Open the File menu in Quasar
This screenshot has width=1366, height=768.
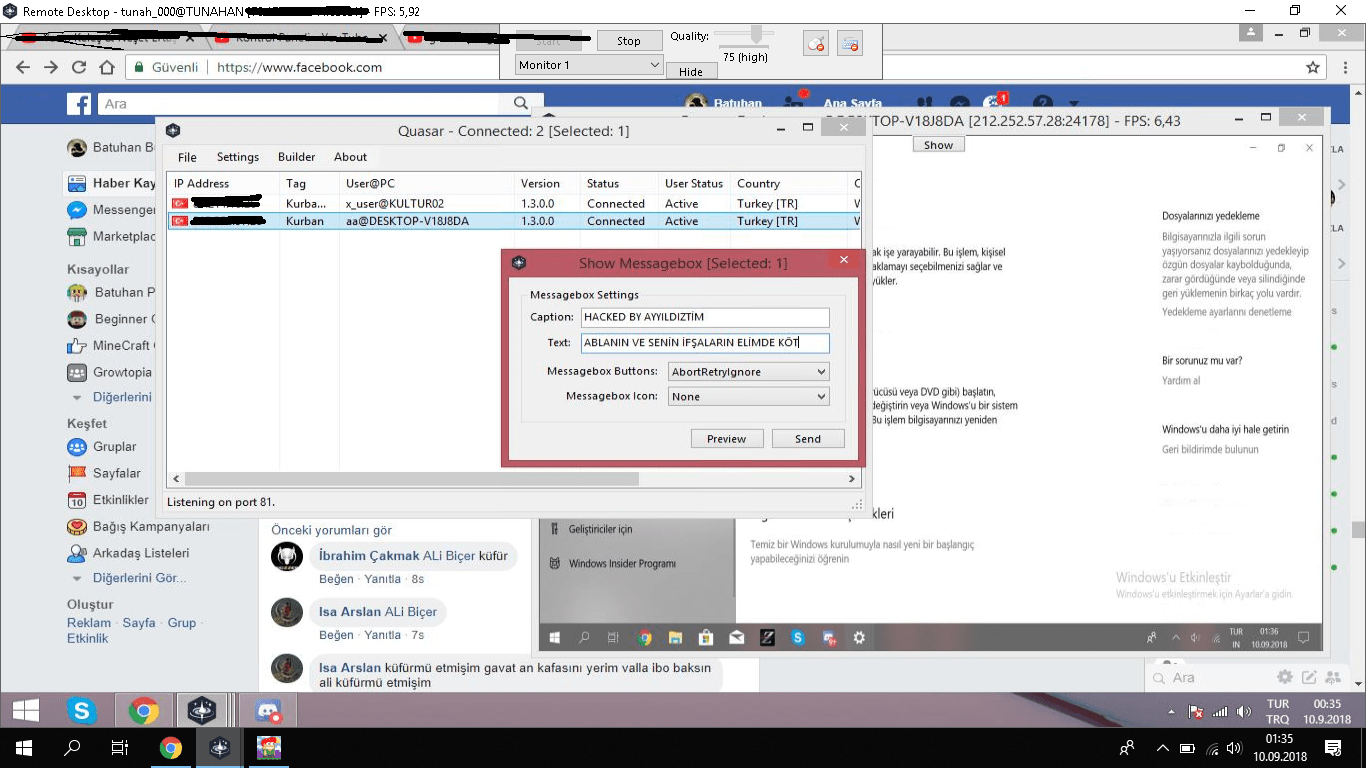[x=187, y=157]
